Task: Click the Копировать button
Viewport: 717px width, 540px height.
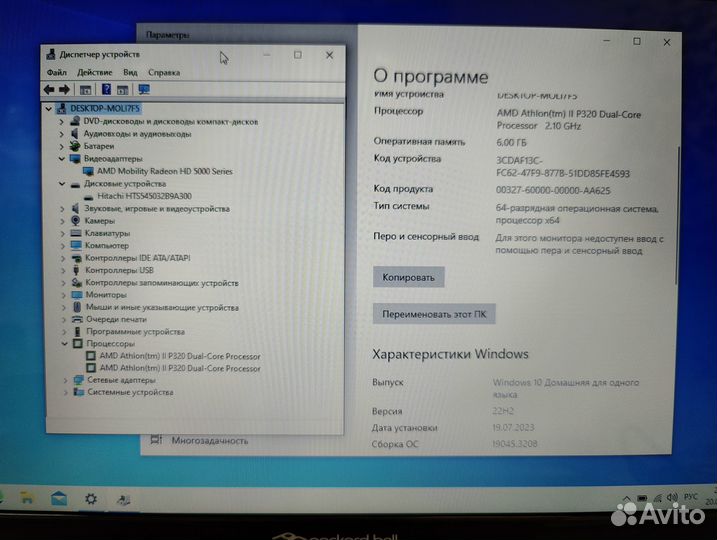Action: (408, 277)
